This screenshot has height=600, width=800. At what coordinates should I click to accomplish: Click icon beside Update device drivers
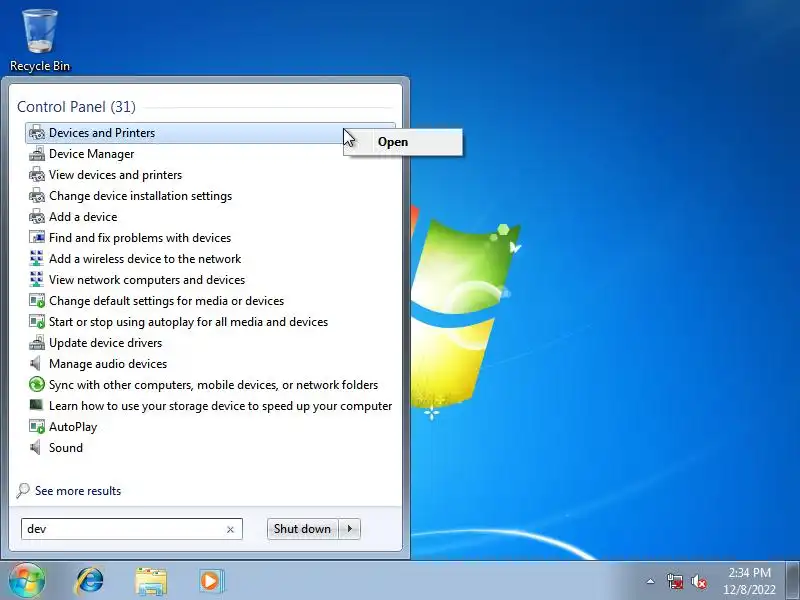coord(37,342)
